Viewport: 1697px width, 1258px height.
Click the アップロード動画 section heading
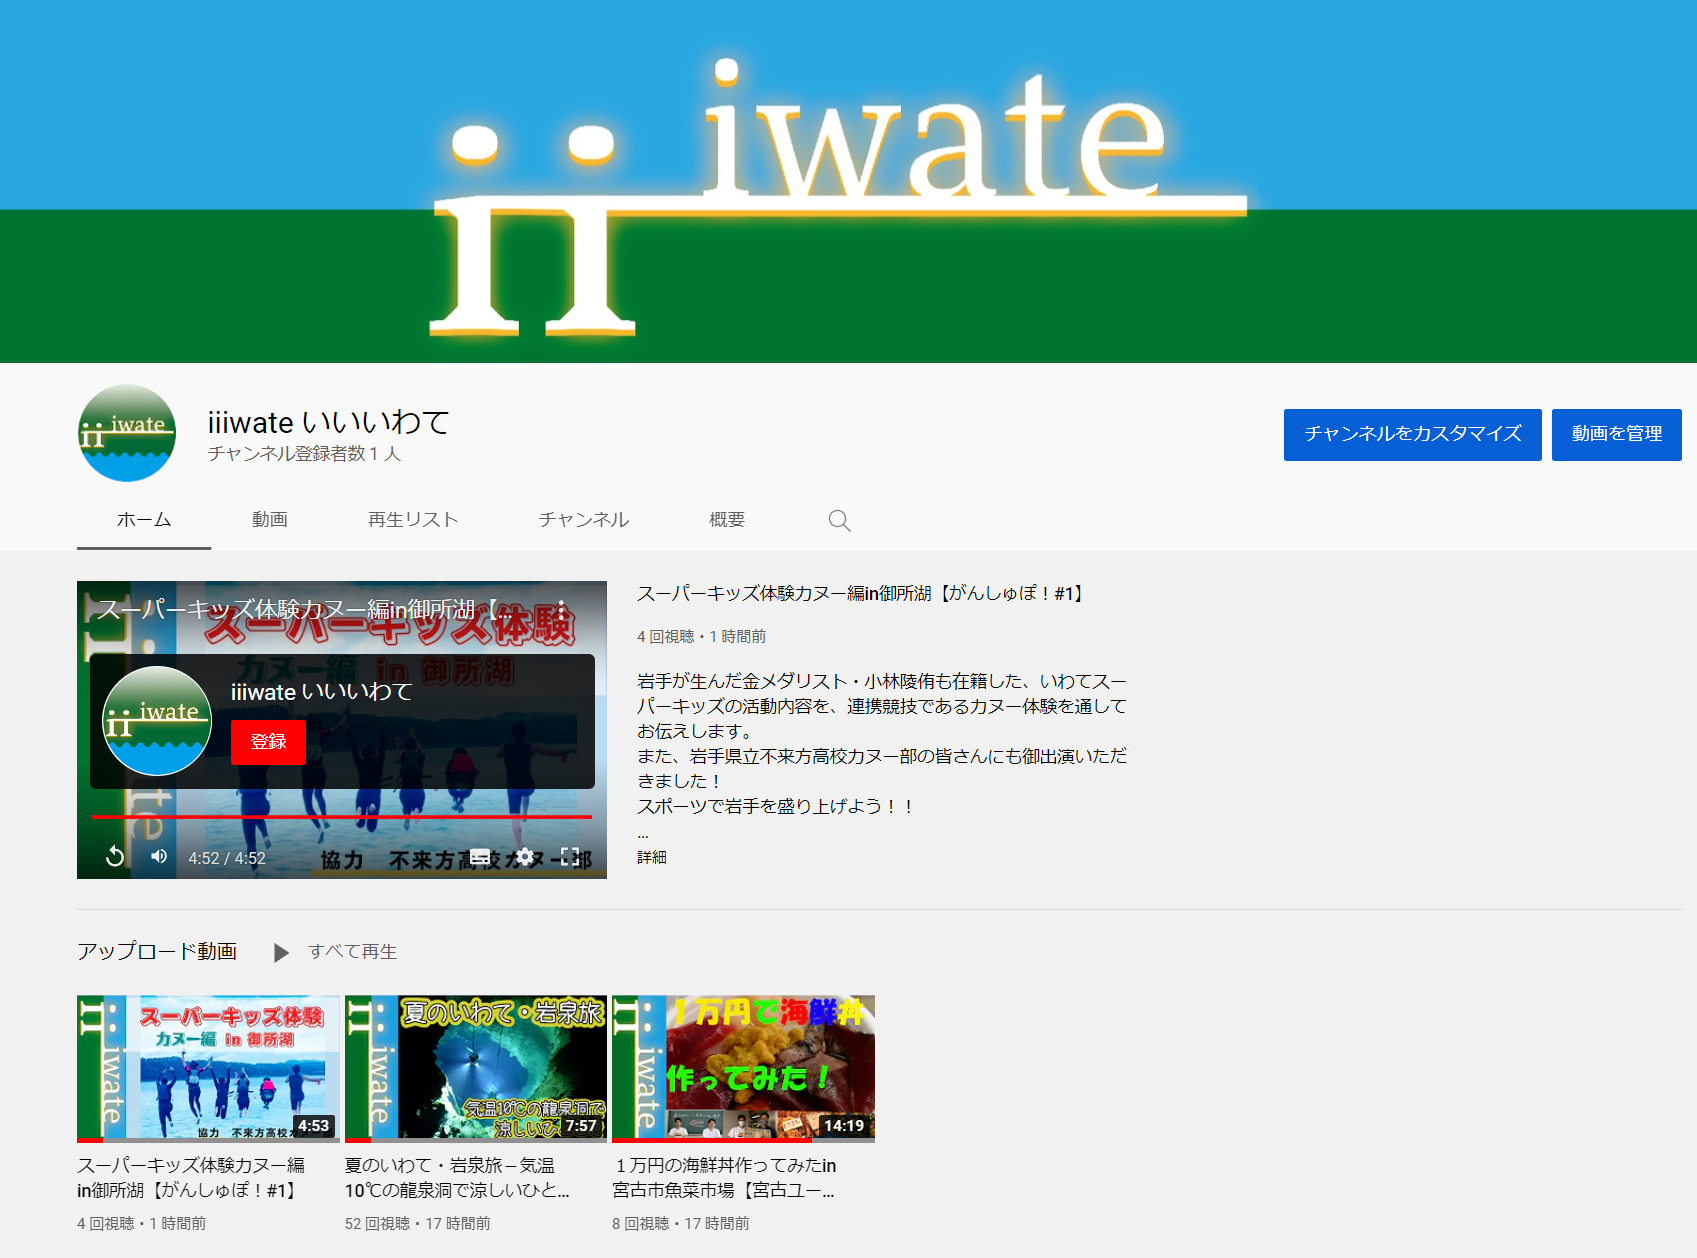click(157, 951)
